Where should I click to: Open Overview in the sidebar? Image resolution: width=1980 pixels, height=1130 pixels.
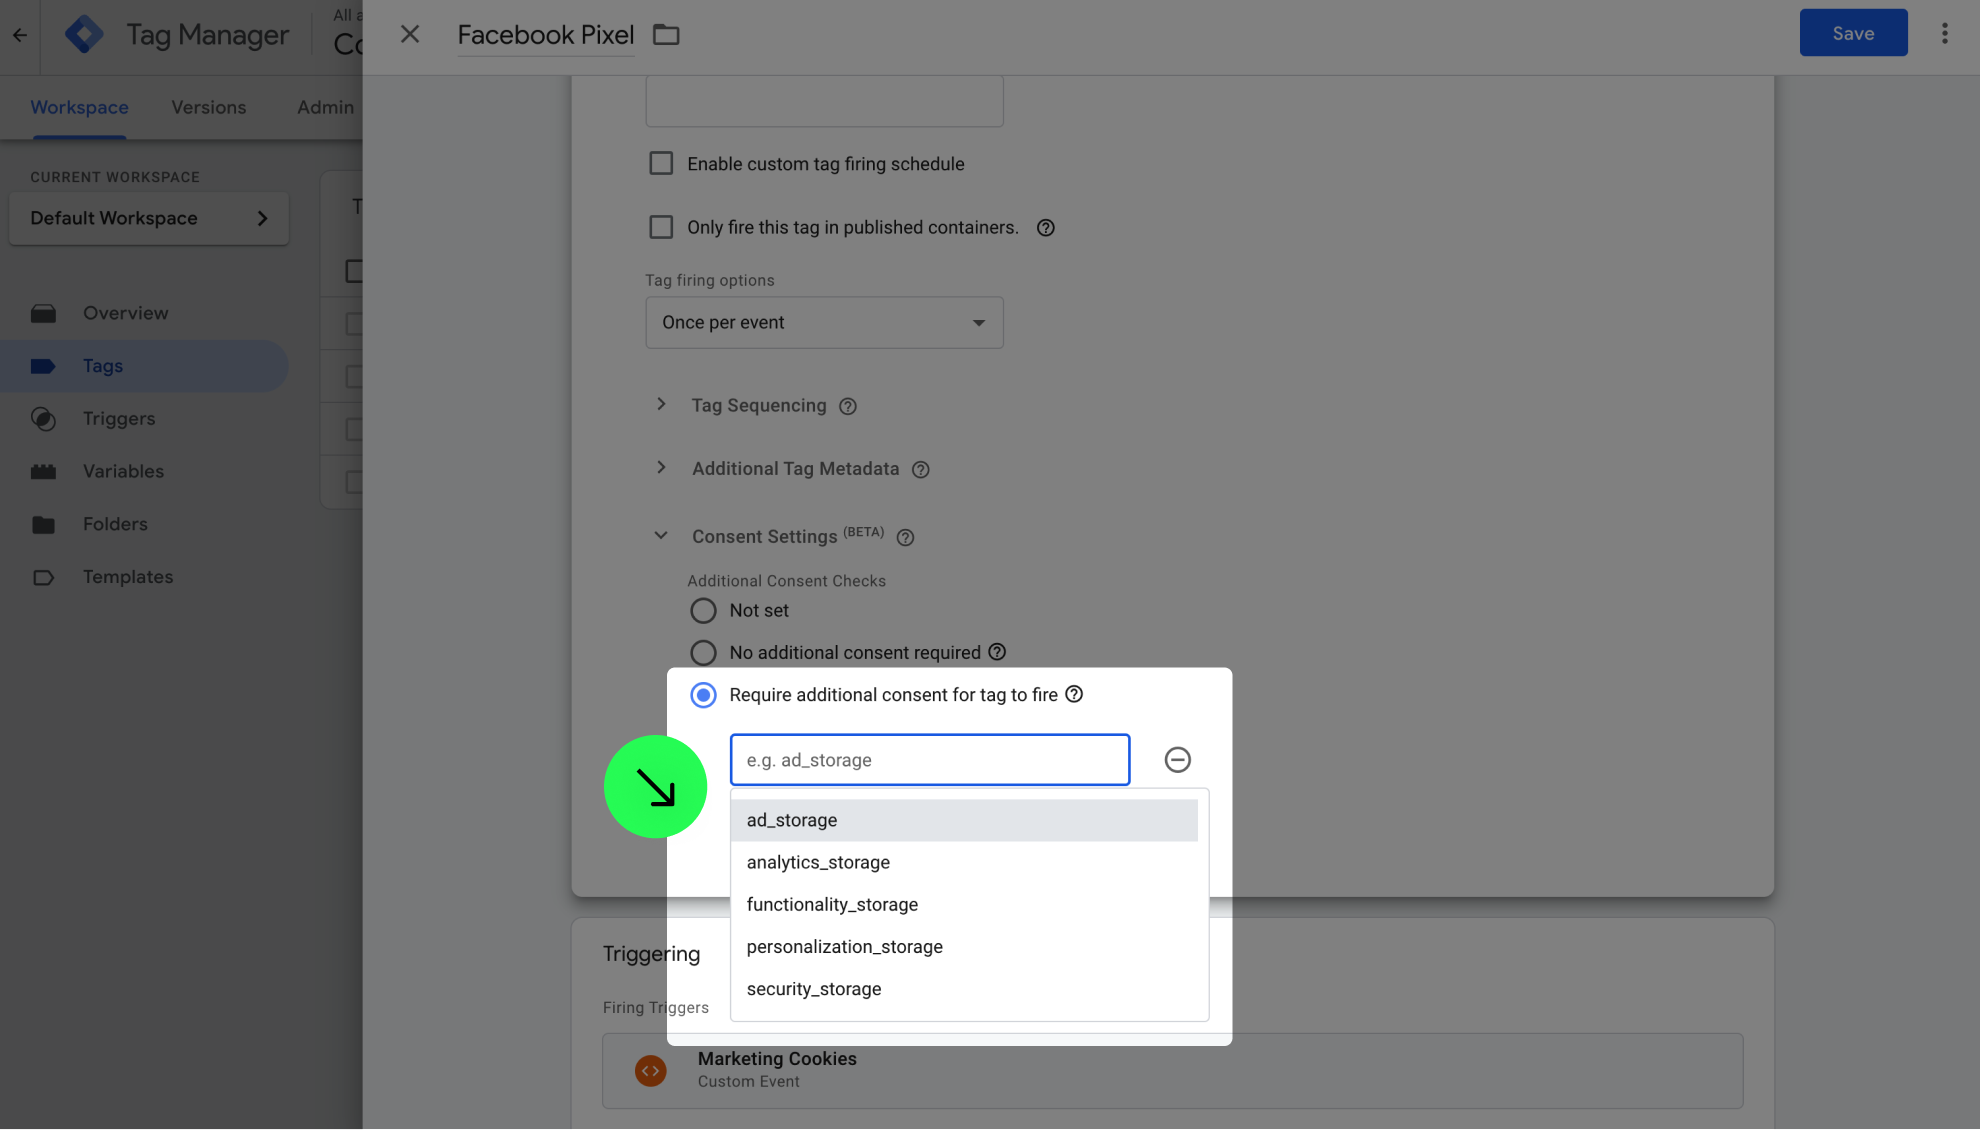pos(125,313)
